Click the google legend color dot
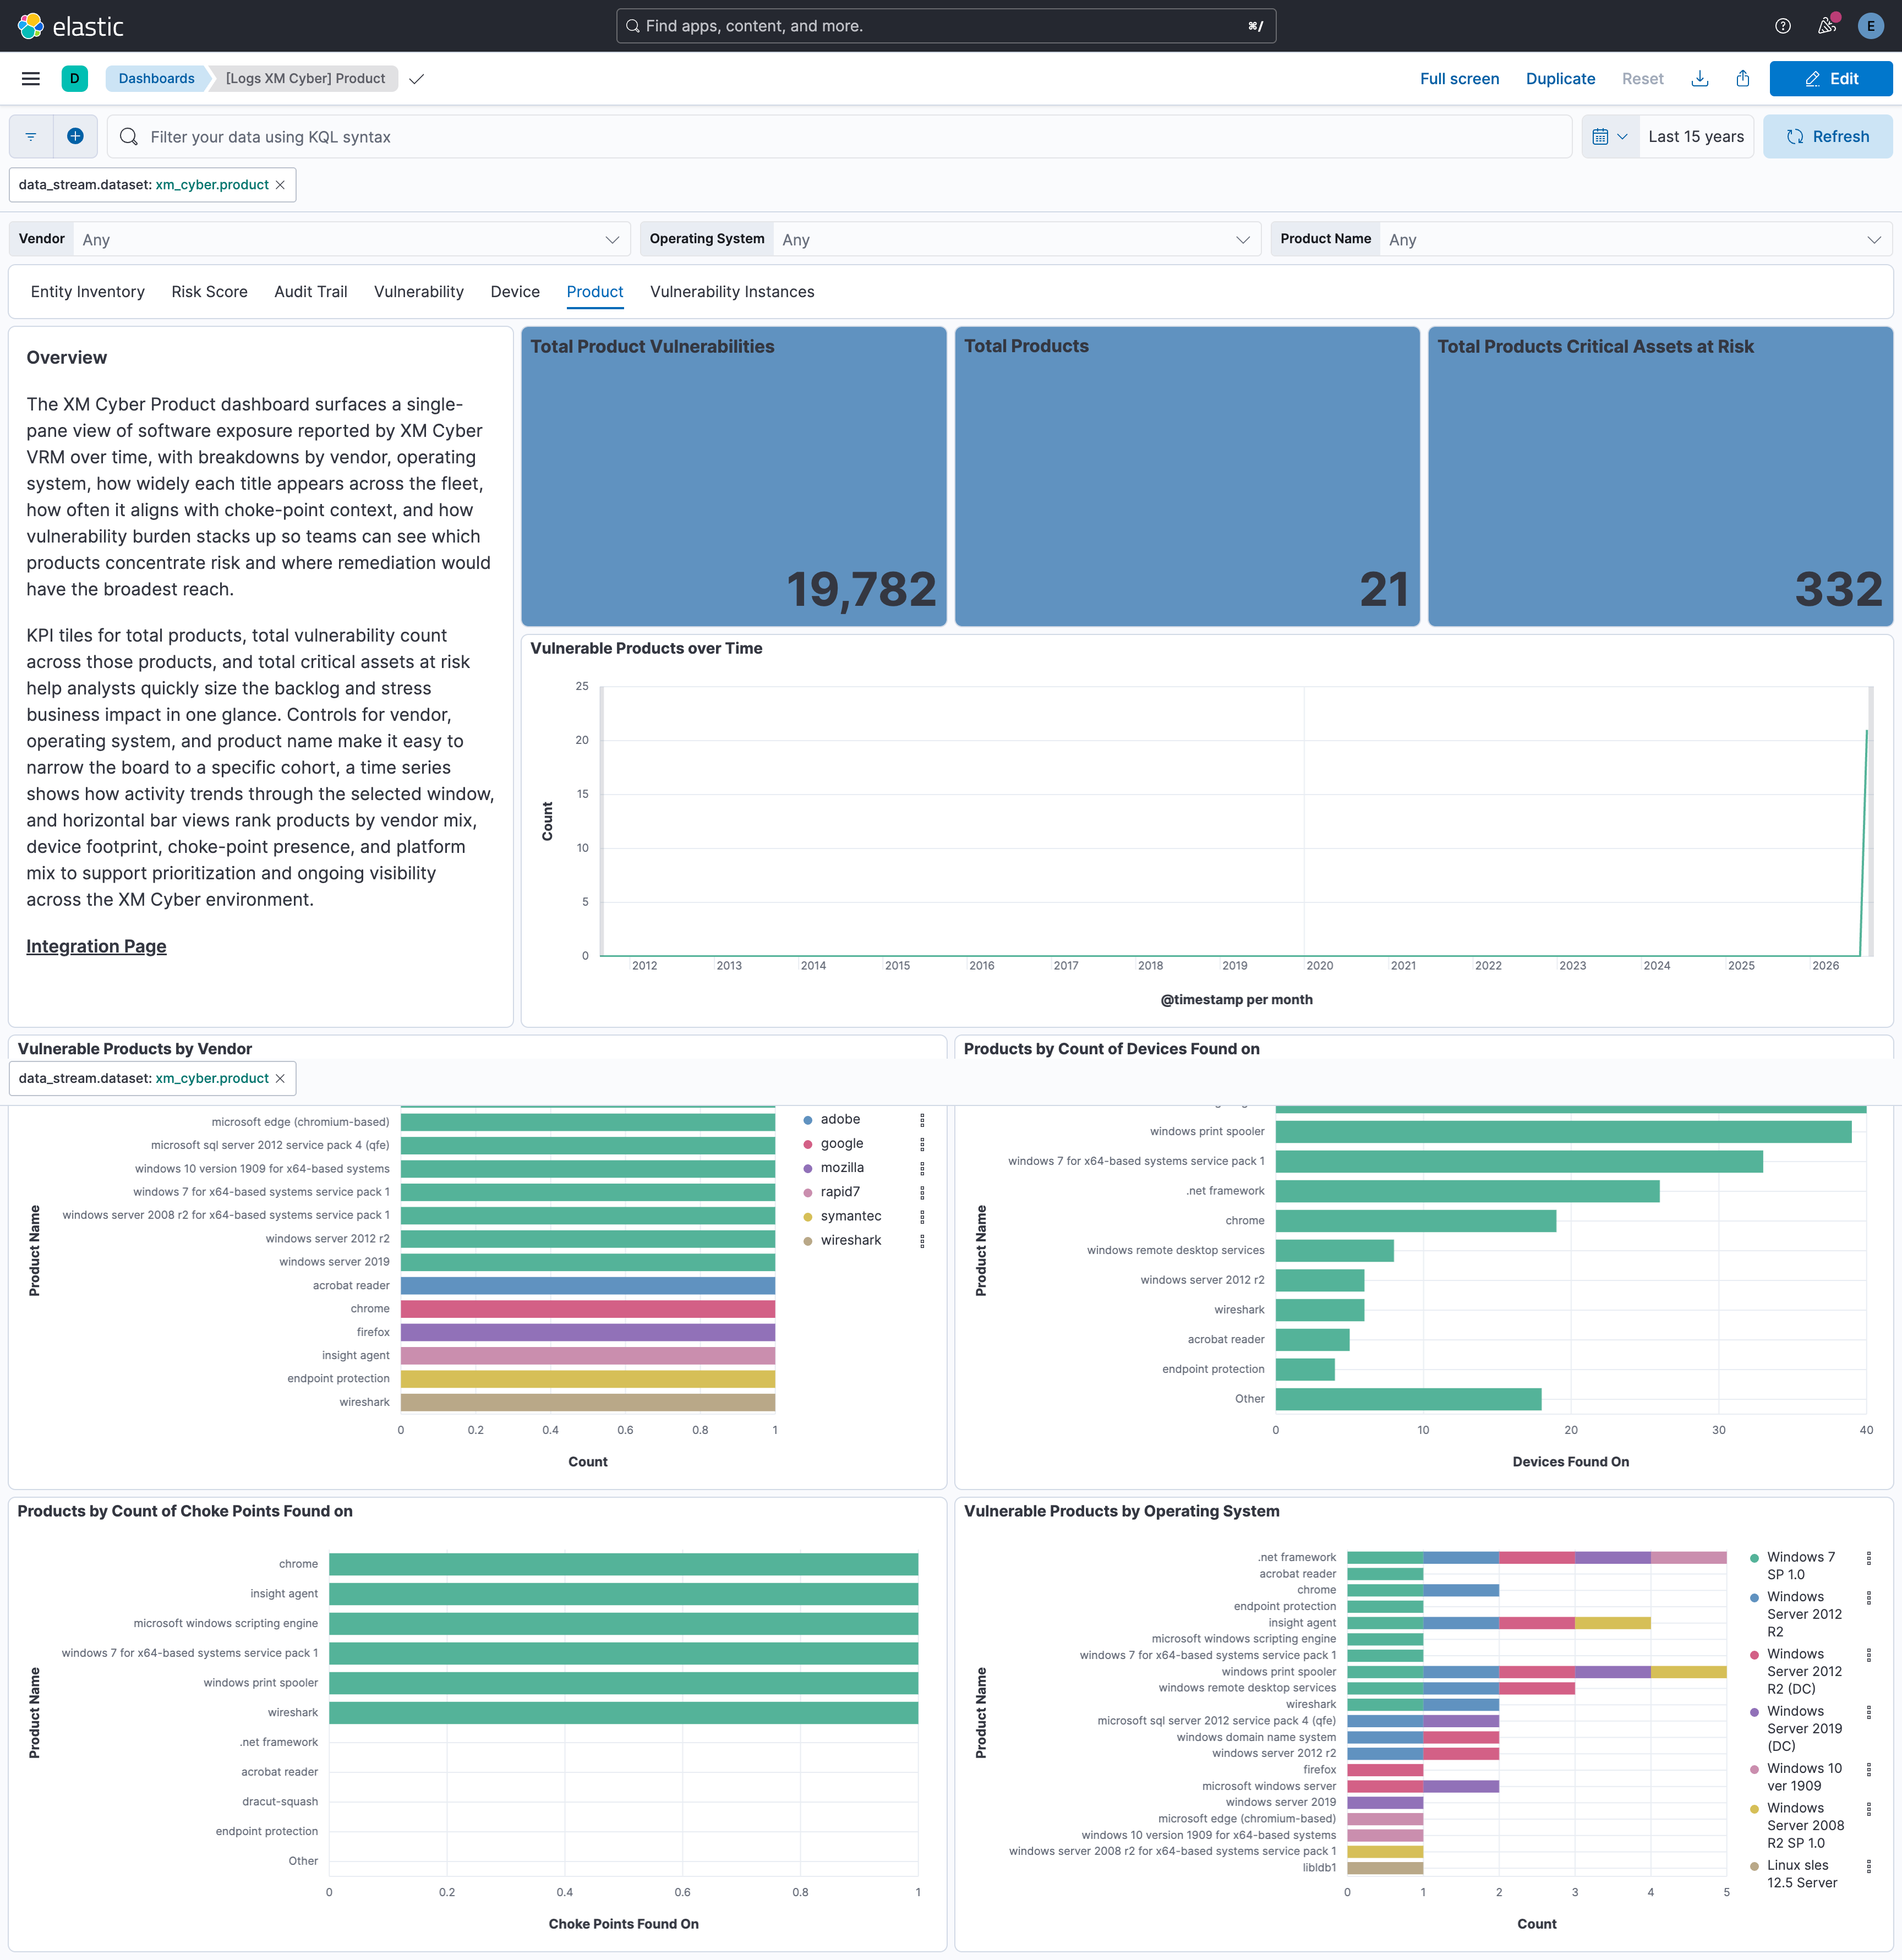This screenshot has height=1960, width=1902. tap(808, 1144)
